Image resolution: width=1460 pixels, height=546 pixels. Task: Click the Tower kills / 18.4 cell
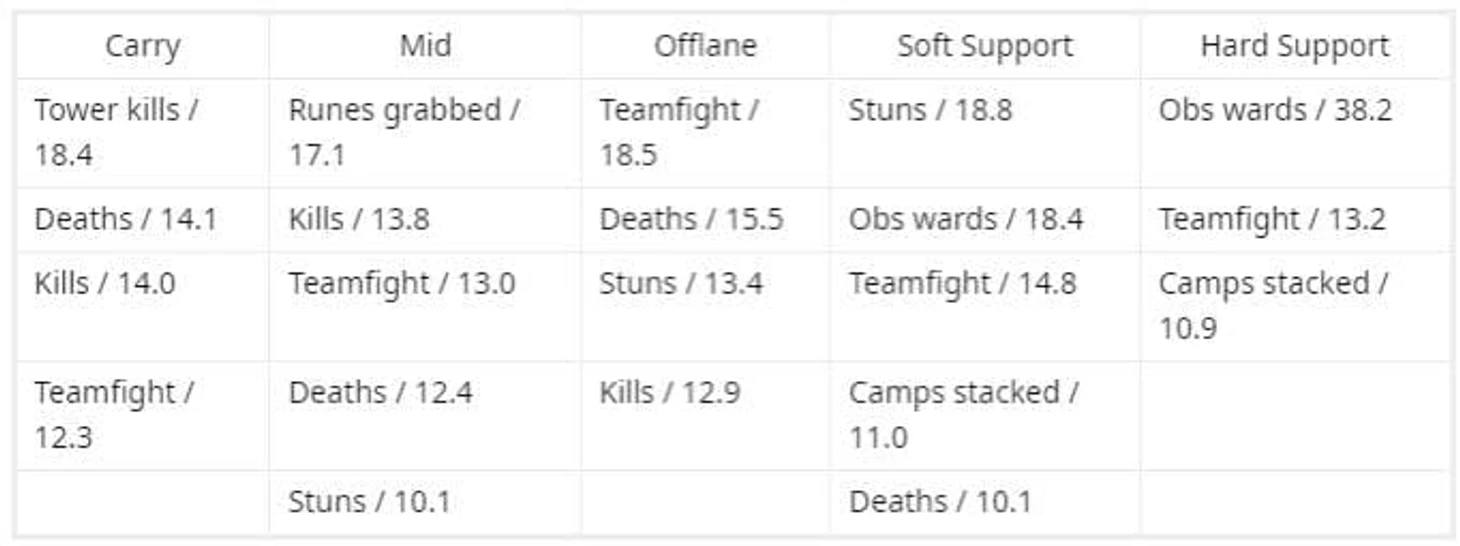(x=116, y=132)
